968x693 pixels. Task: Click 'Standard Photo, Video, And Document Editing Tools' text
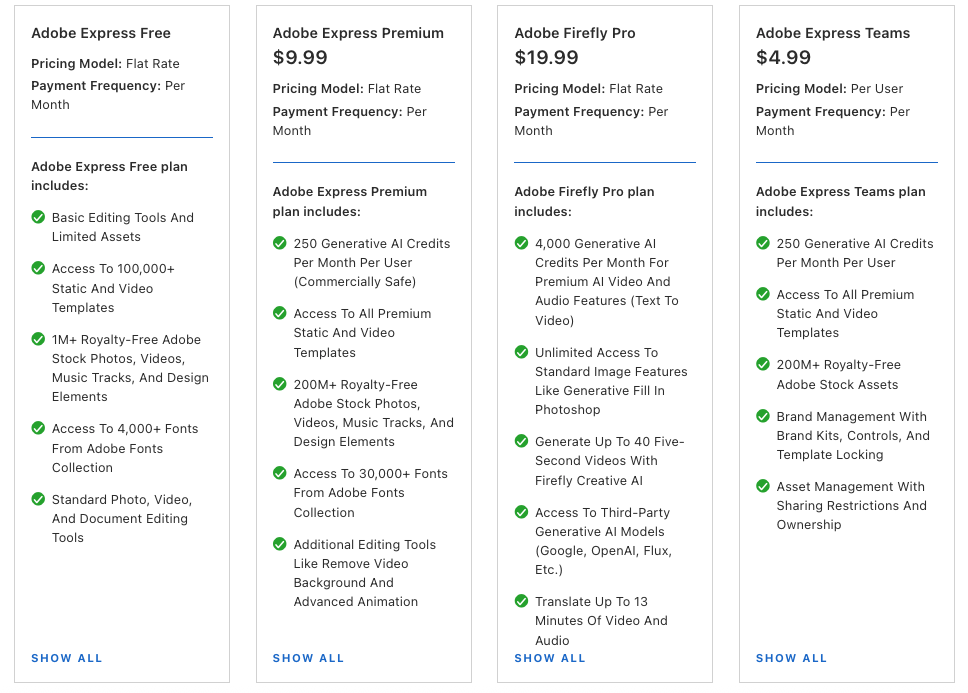pos(122,518)
